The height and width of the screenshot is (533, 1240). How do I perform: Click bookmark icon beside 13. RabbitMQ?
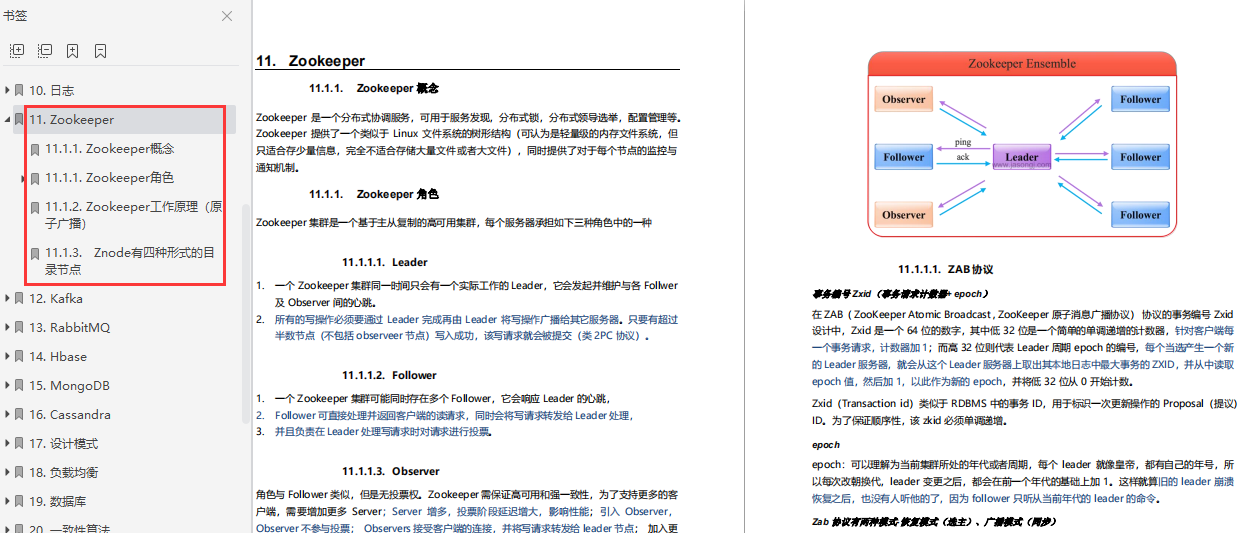19,328
